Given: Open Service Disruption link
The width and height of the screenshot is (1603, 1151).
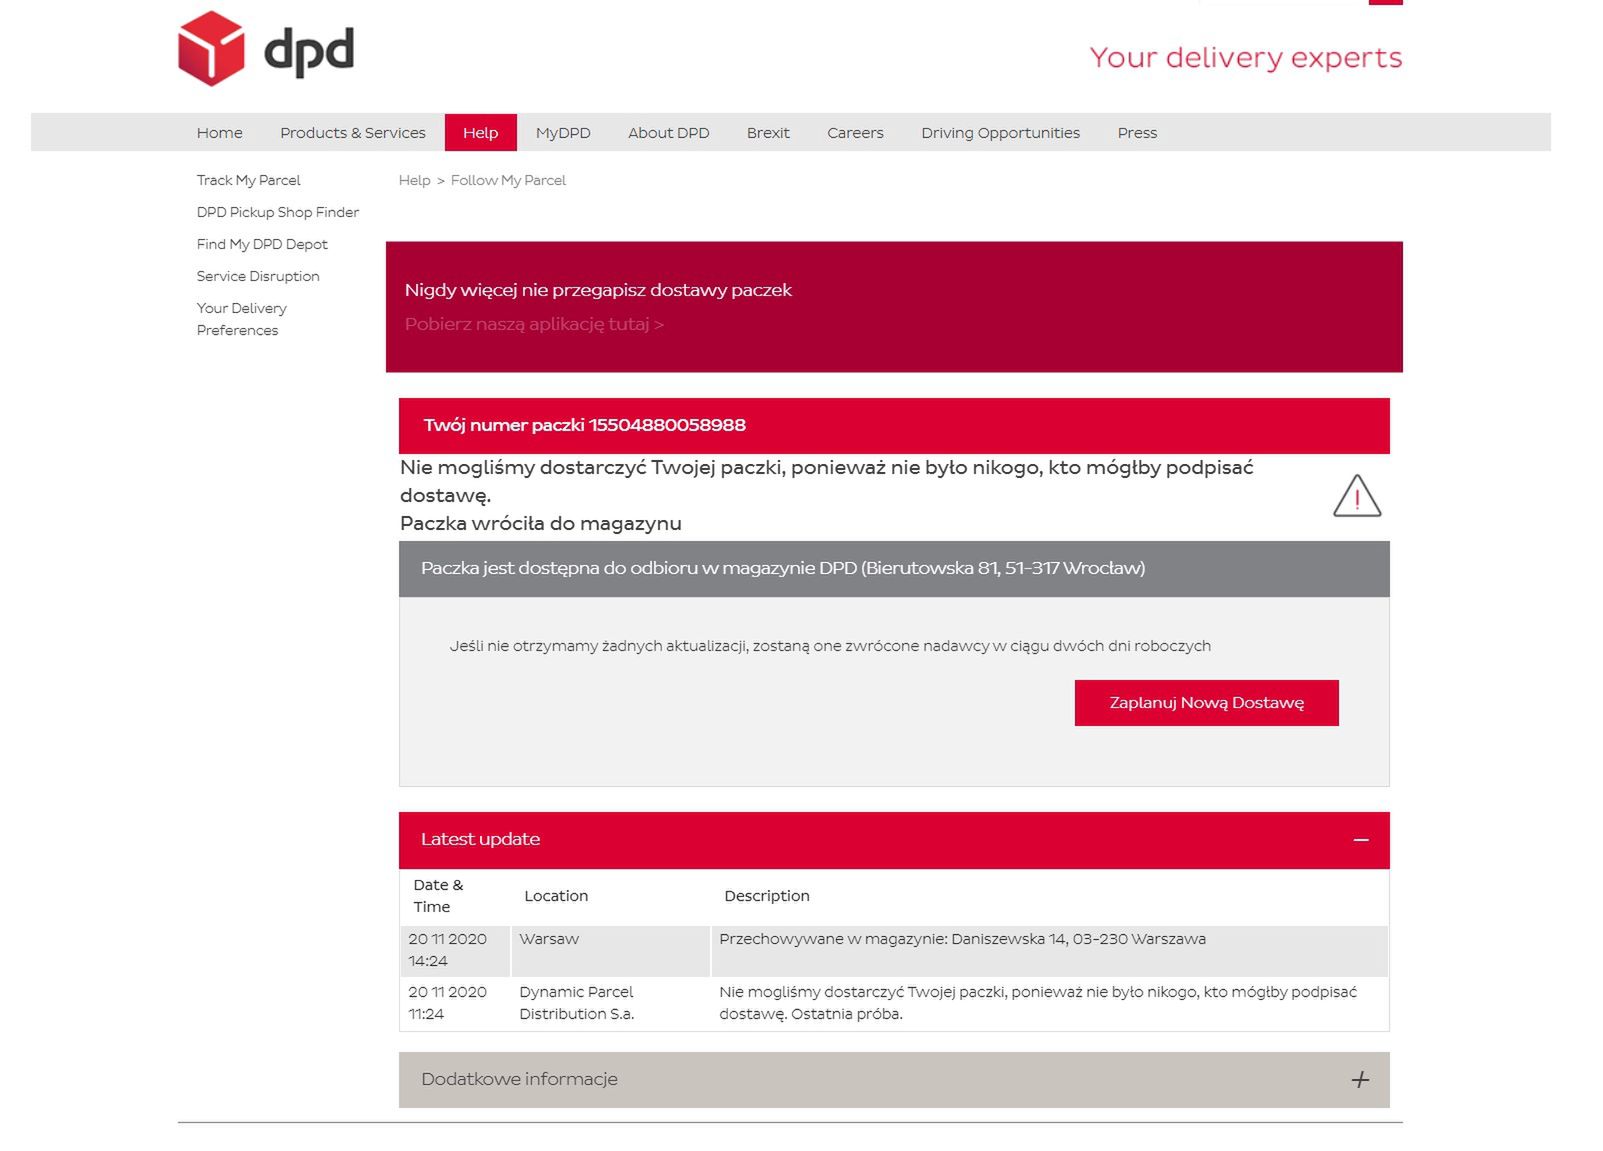Looking at the screenshot, I should pos(258,276).
